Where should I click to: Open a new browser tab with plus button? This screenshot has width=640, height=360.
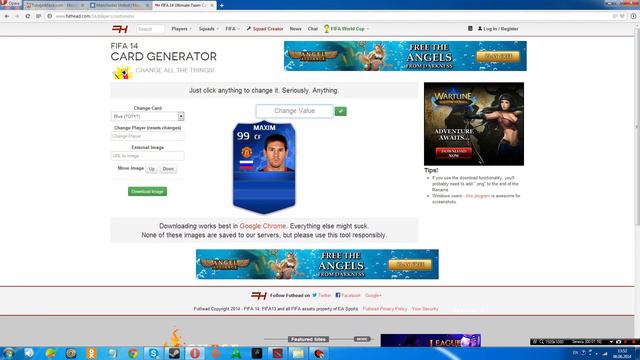pos(222,5)
